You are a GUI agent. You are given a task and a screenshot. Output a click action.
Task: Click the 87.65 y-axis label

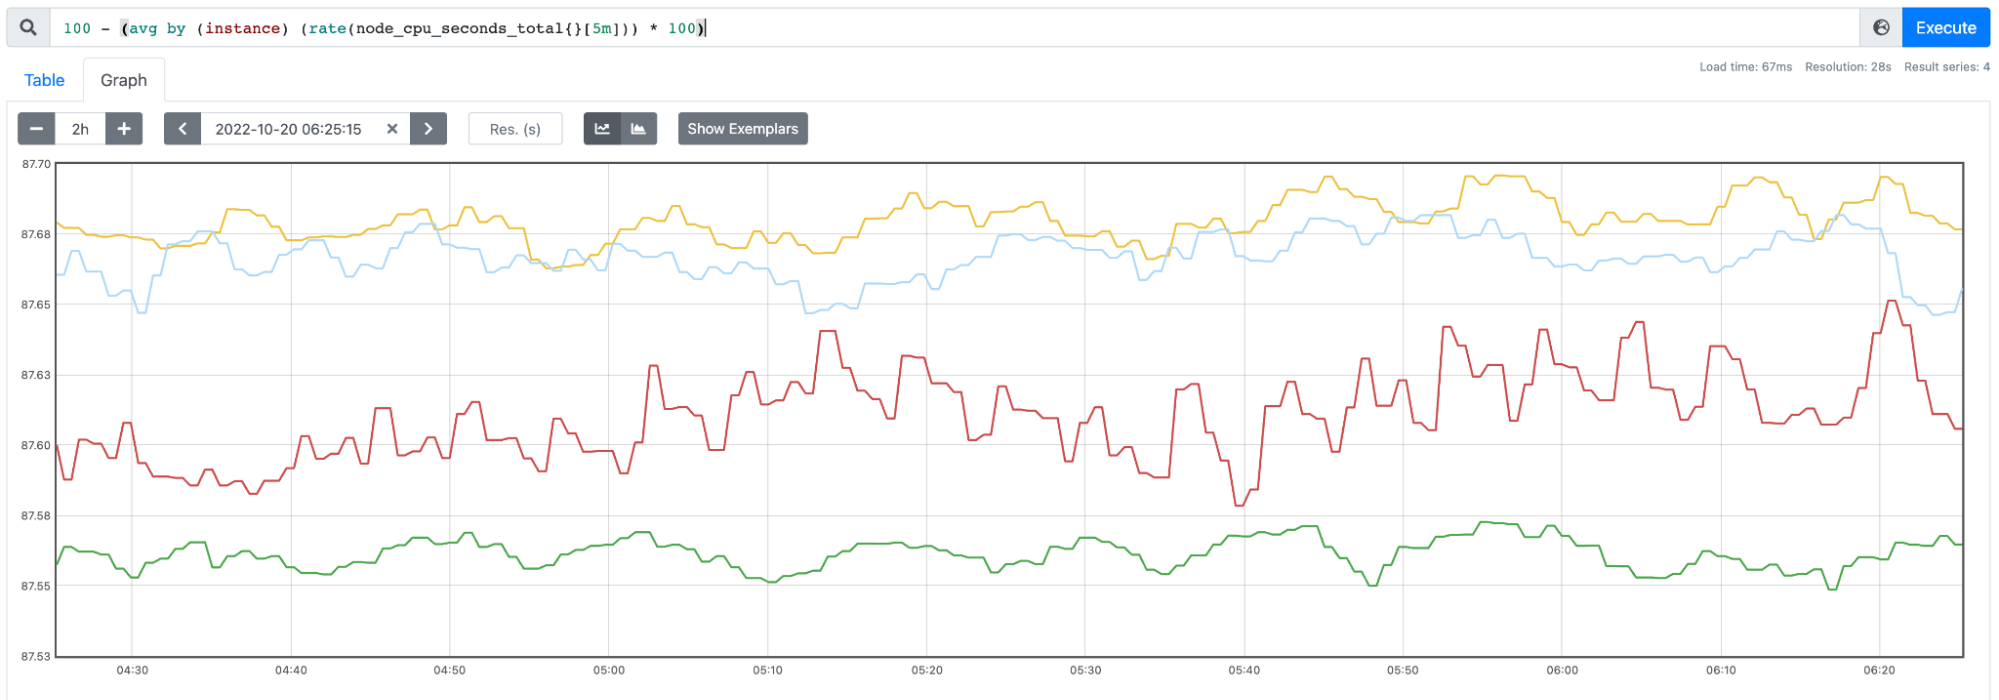pos(36,305)
